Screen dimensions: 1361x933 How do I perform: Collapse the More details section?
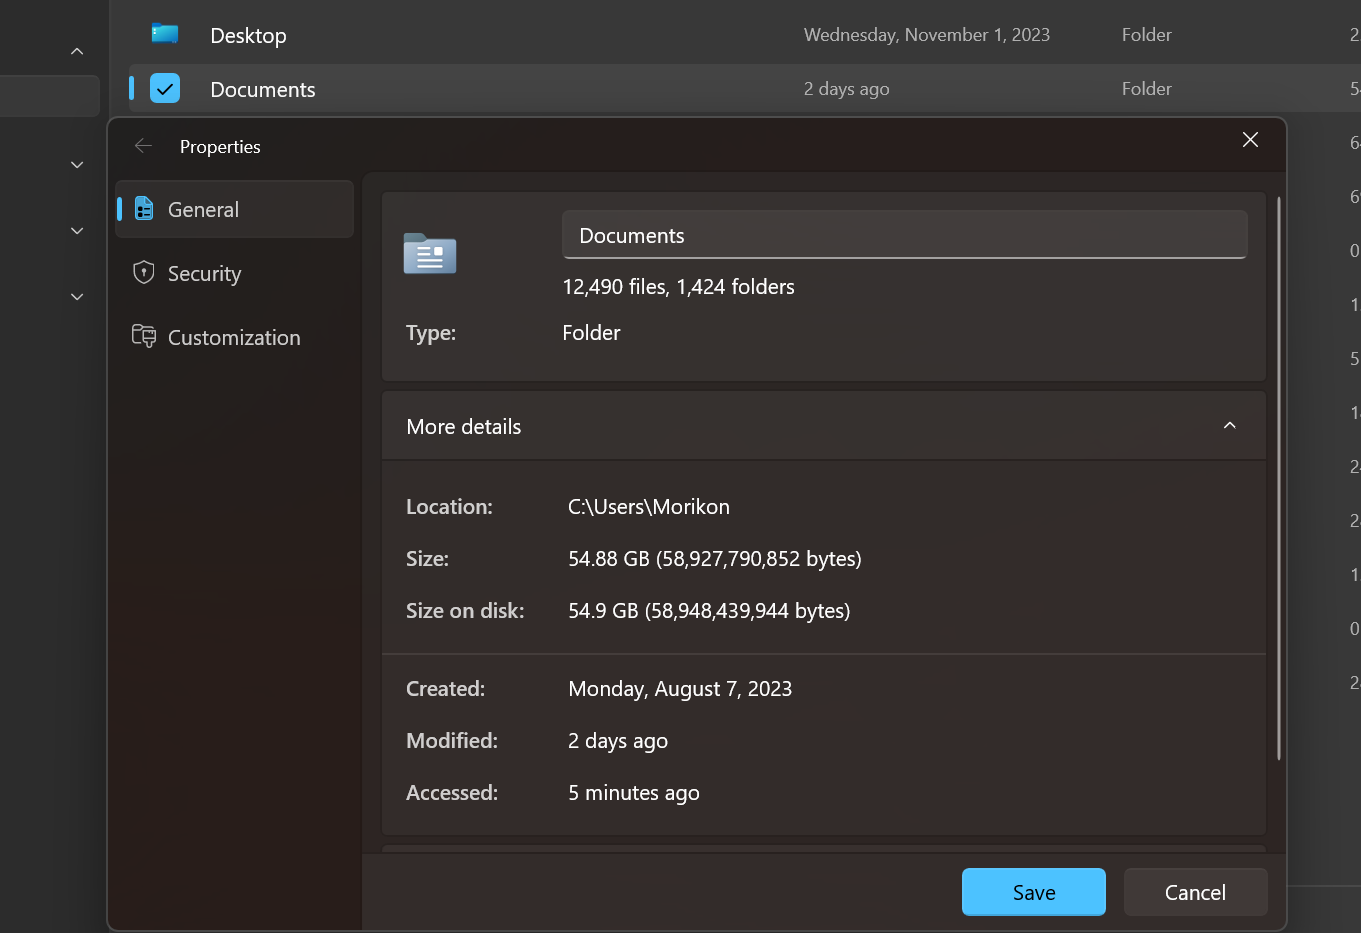tap(1230, 425)
